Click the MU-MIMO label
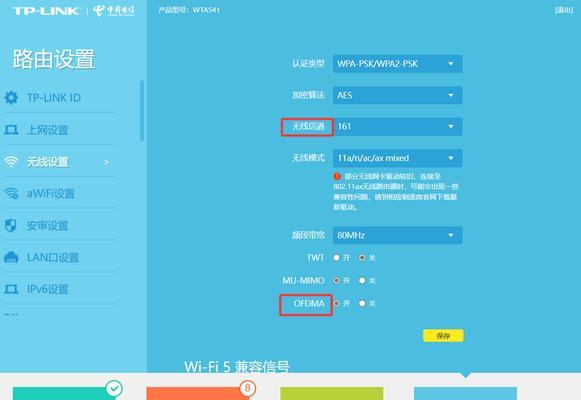 pos(303,280)
